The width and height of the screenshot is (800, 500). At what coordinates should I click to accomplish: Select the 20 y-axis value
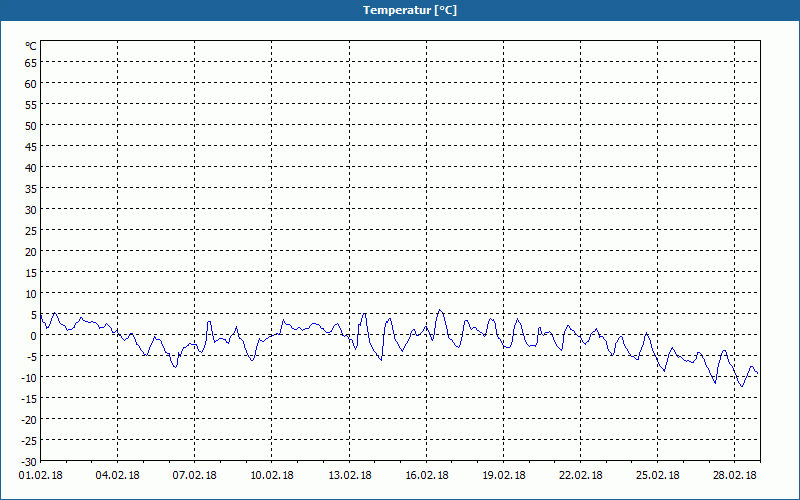(x=31, y=252)
